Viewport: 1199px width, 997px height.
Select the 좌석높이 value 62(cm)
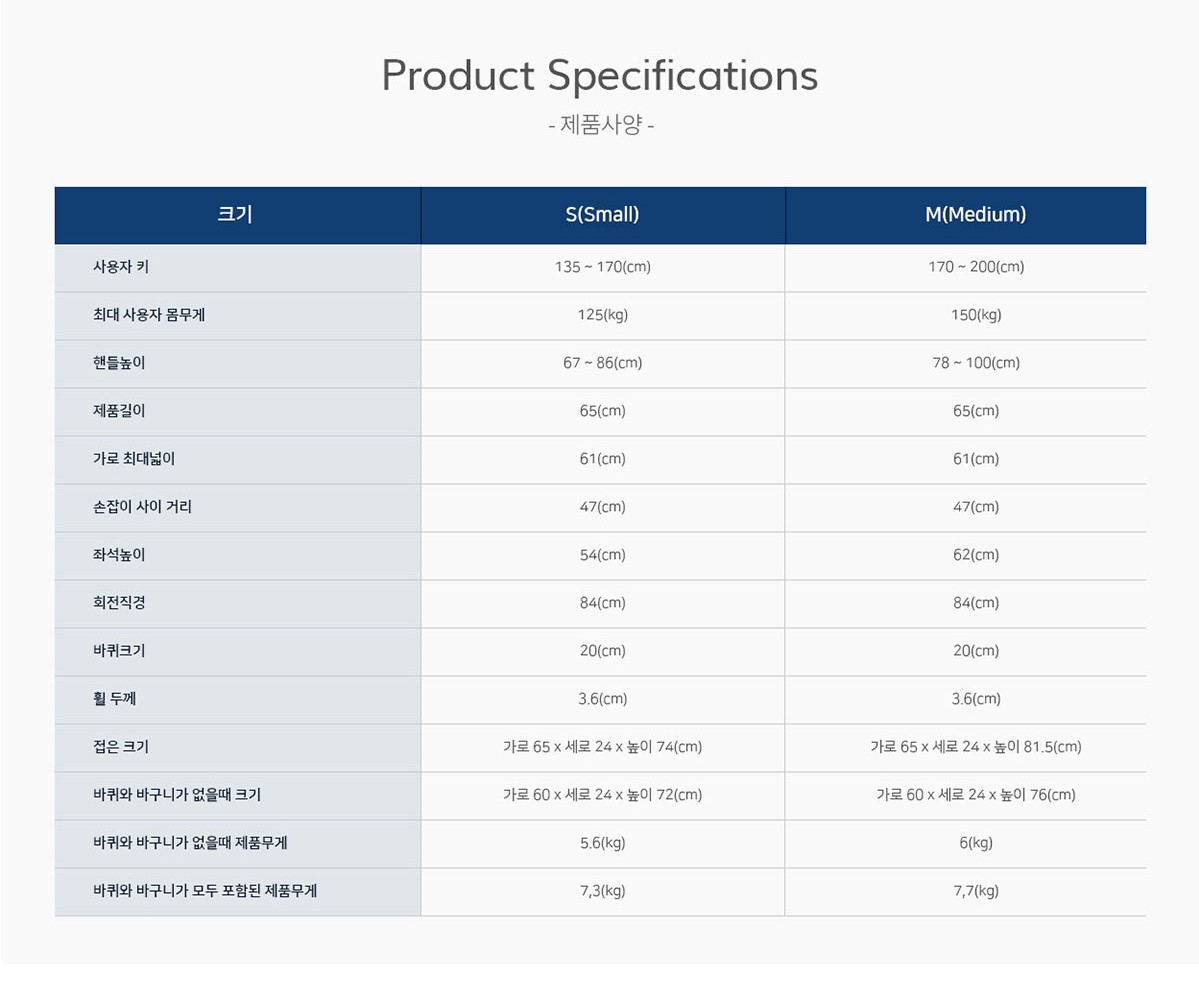(x=975, y=555)
